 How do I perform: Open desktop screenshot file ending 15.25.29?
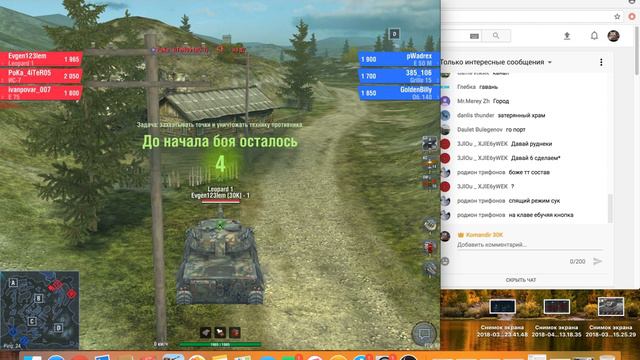pos(611,317)
